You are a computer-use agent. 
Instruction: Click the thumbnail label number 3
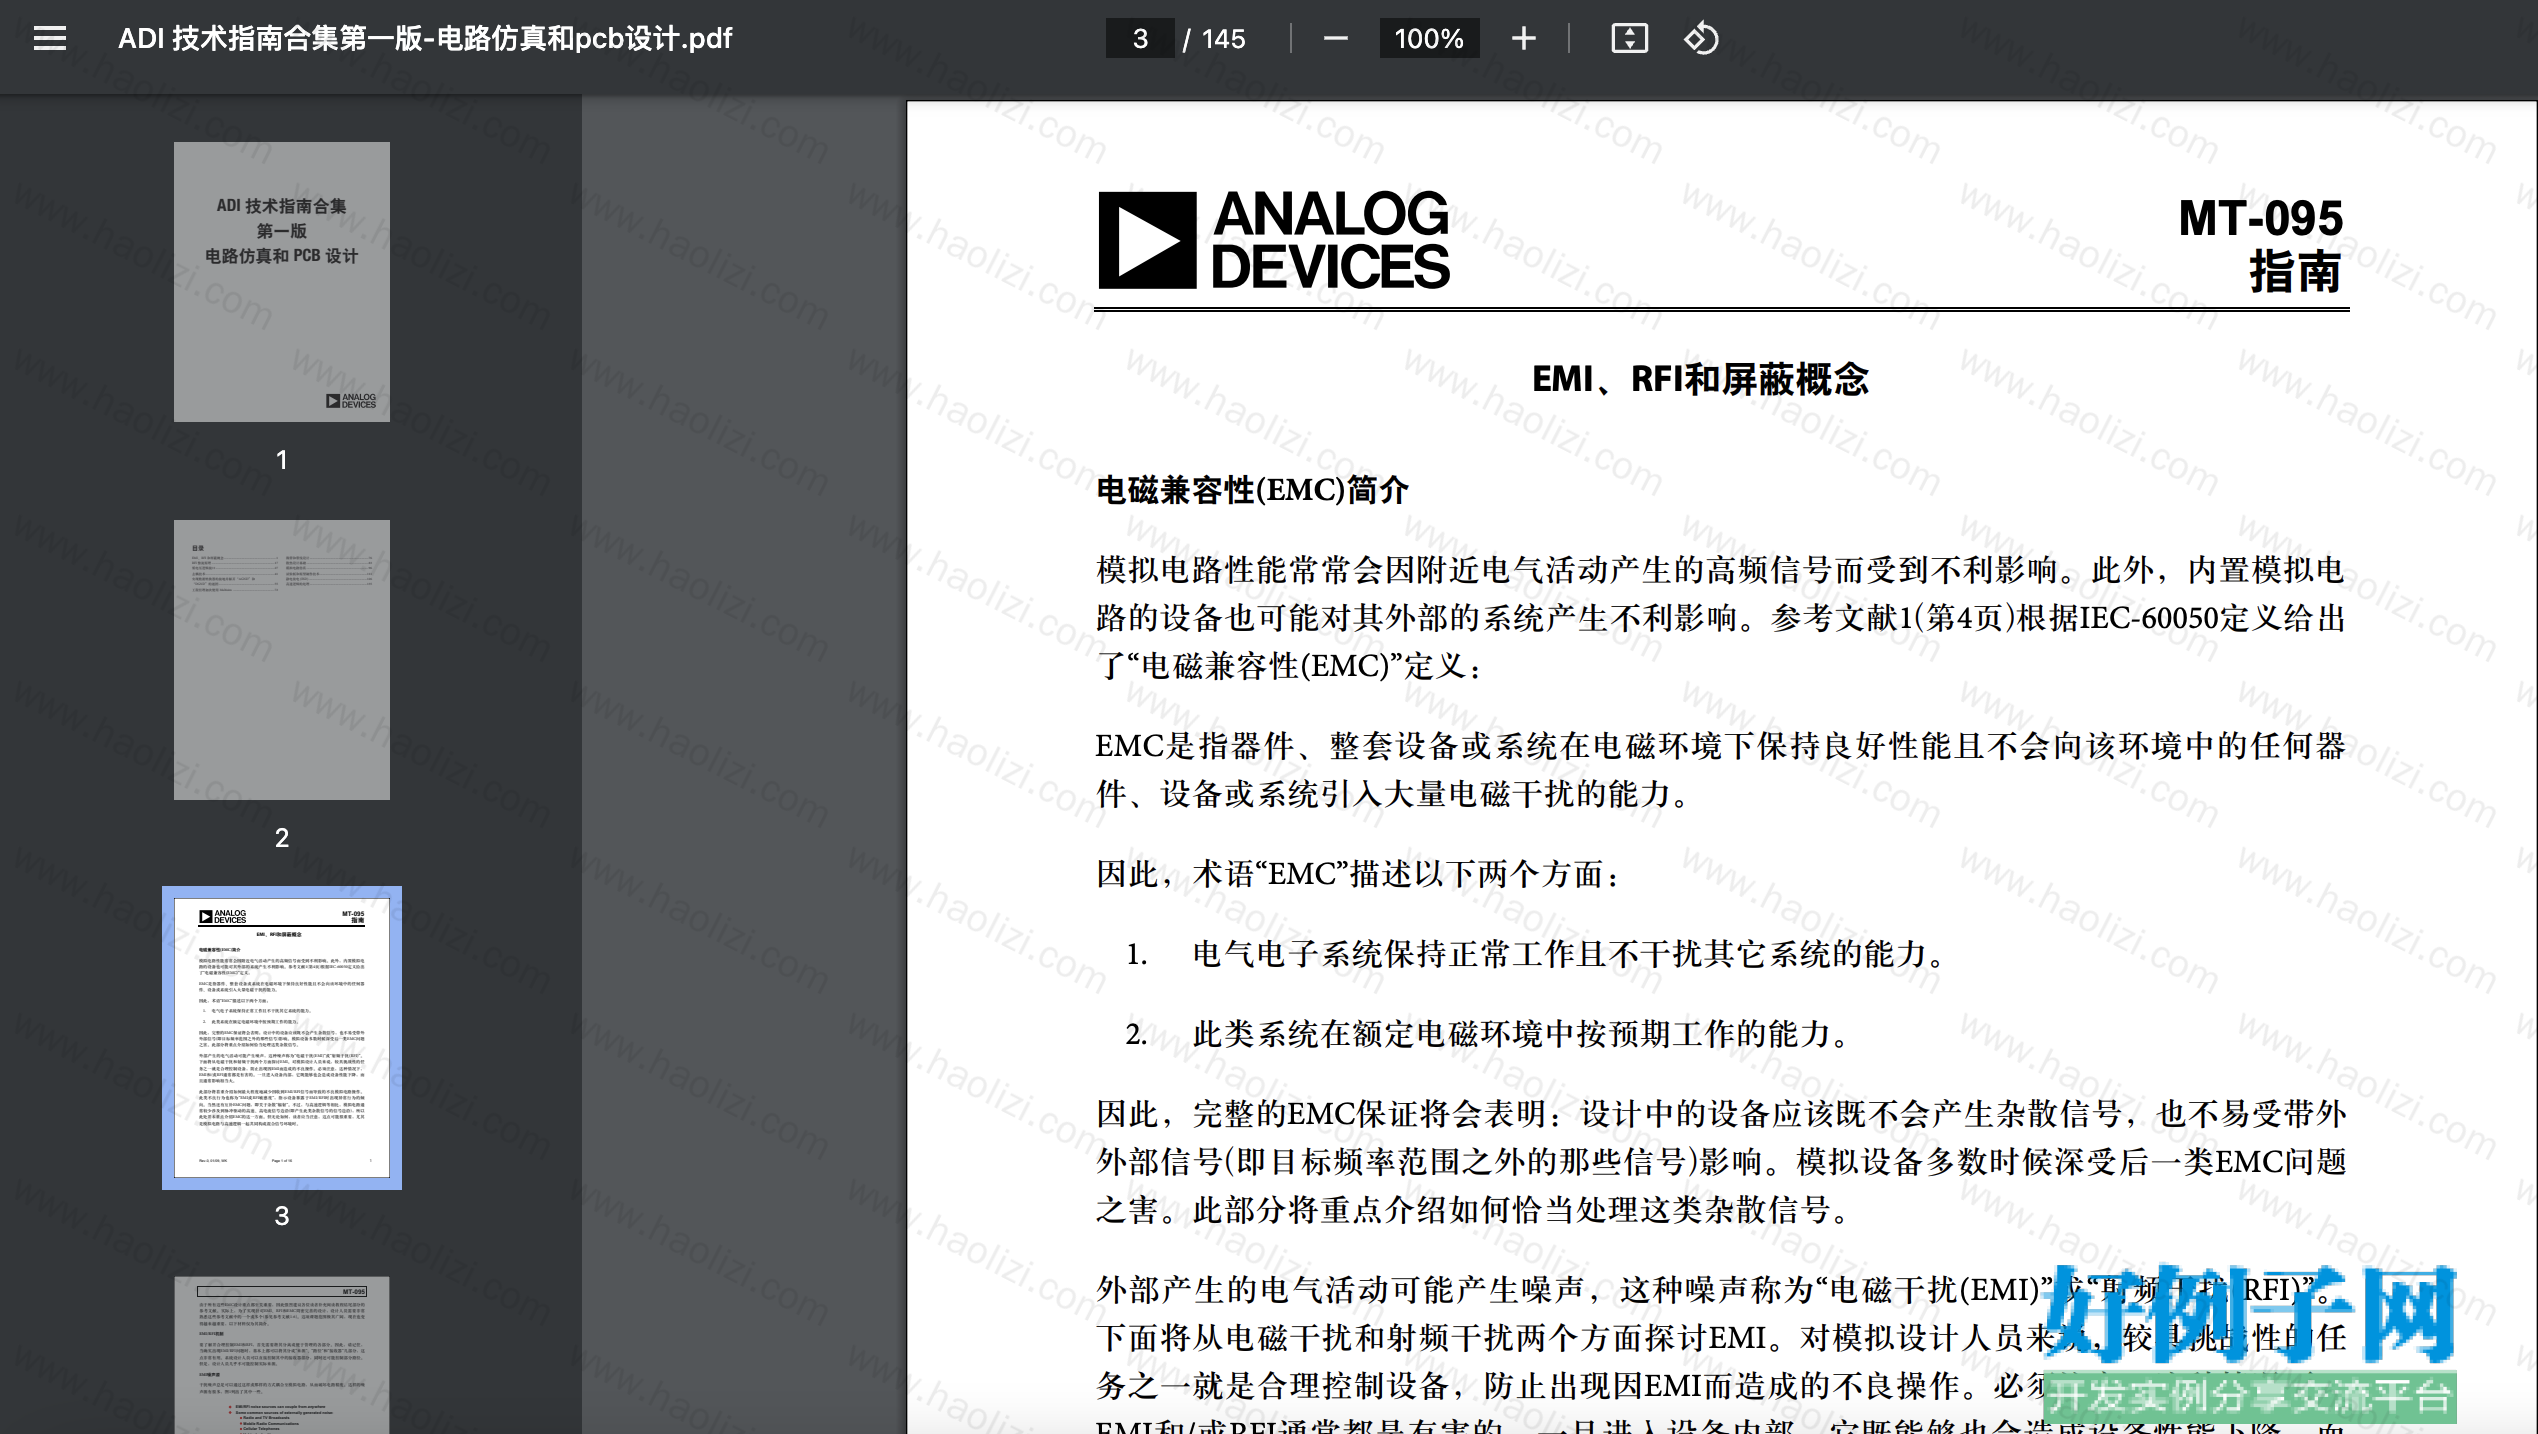click(282, 1216)
